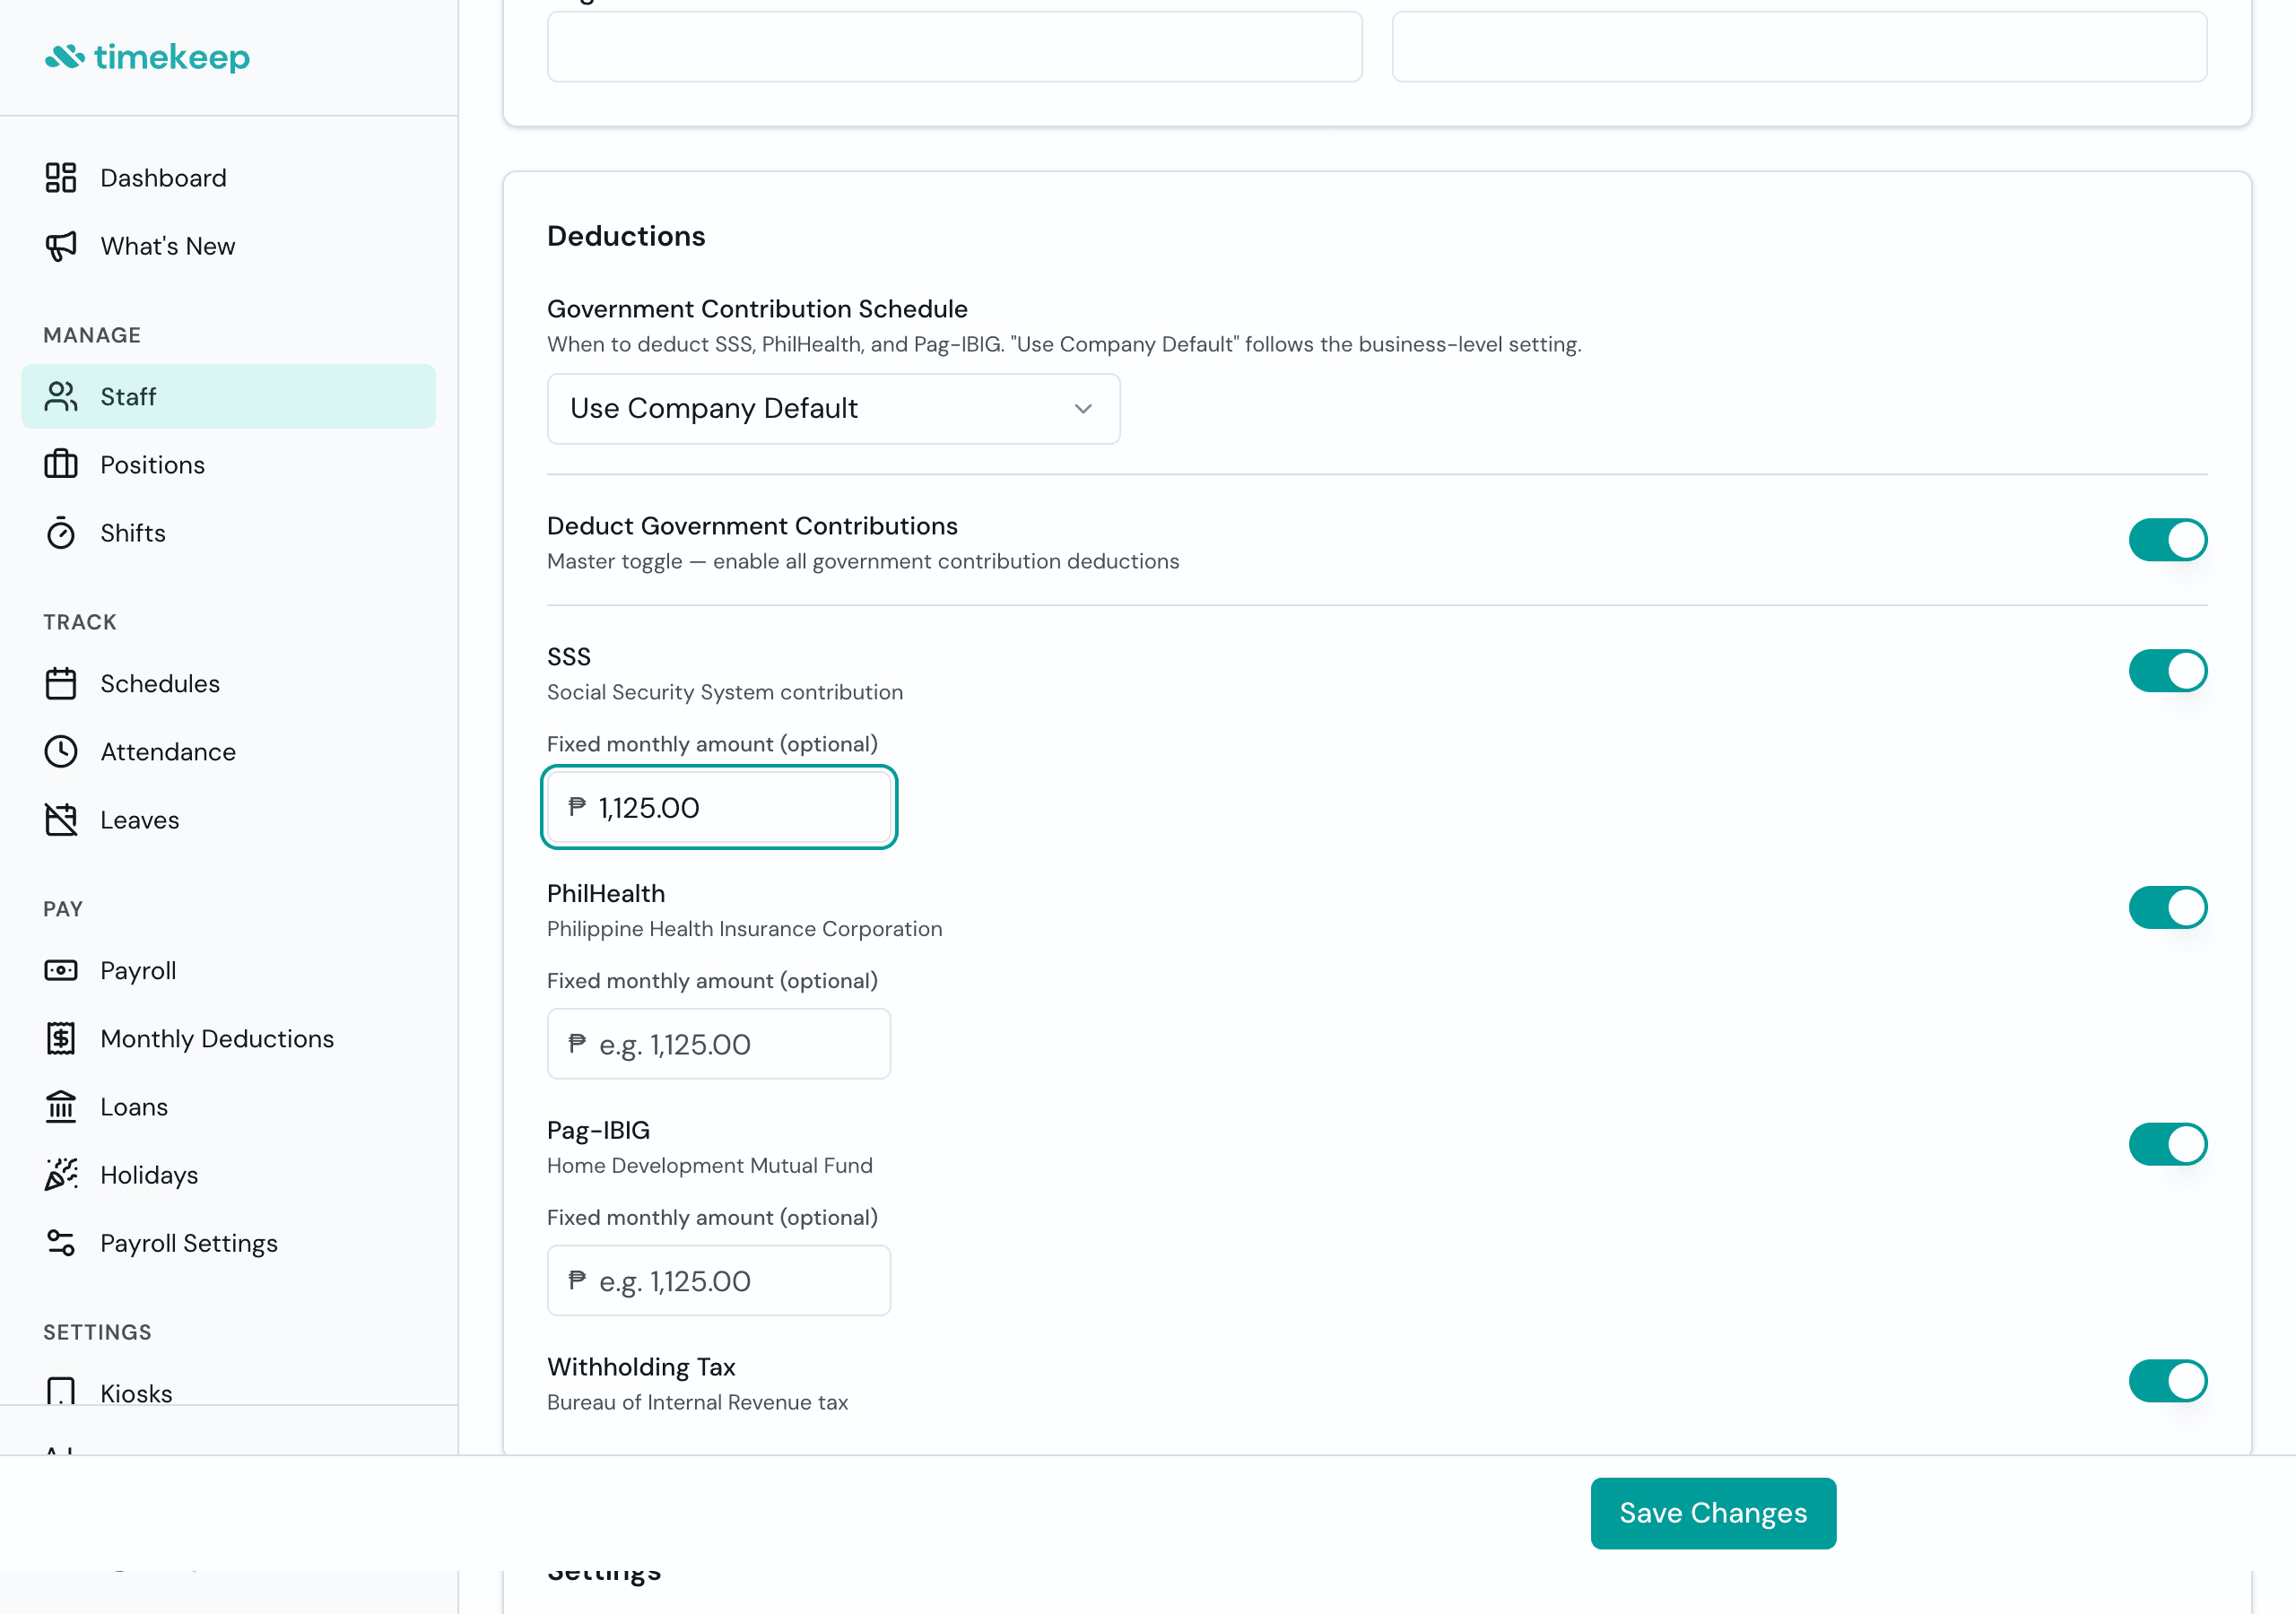Click the Dashboard grid icon
The image size is (2296, 1614).
coord(61,178)
